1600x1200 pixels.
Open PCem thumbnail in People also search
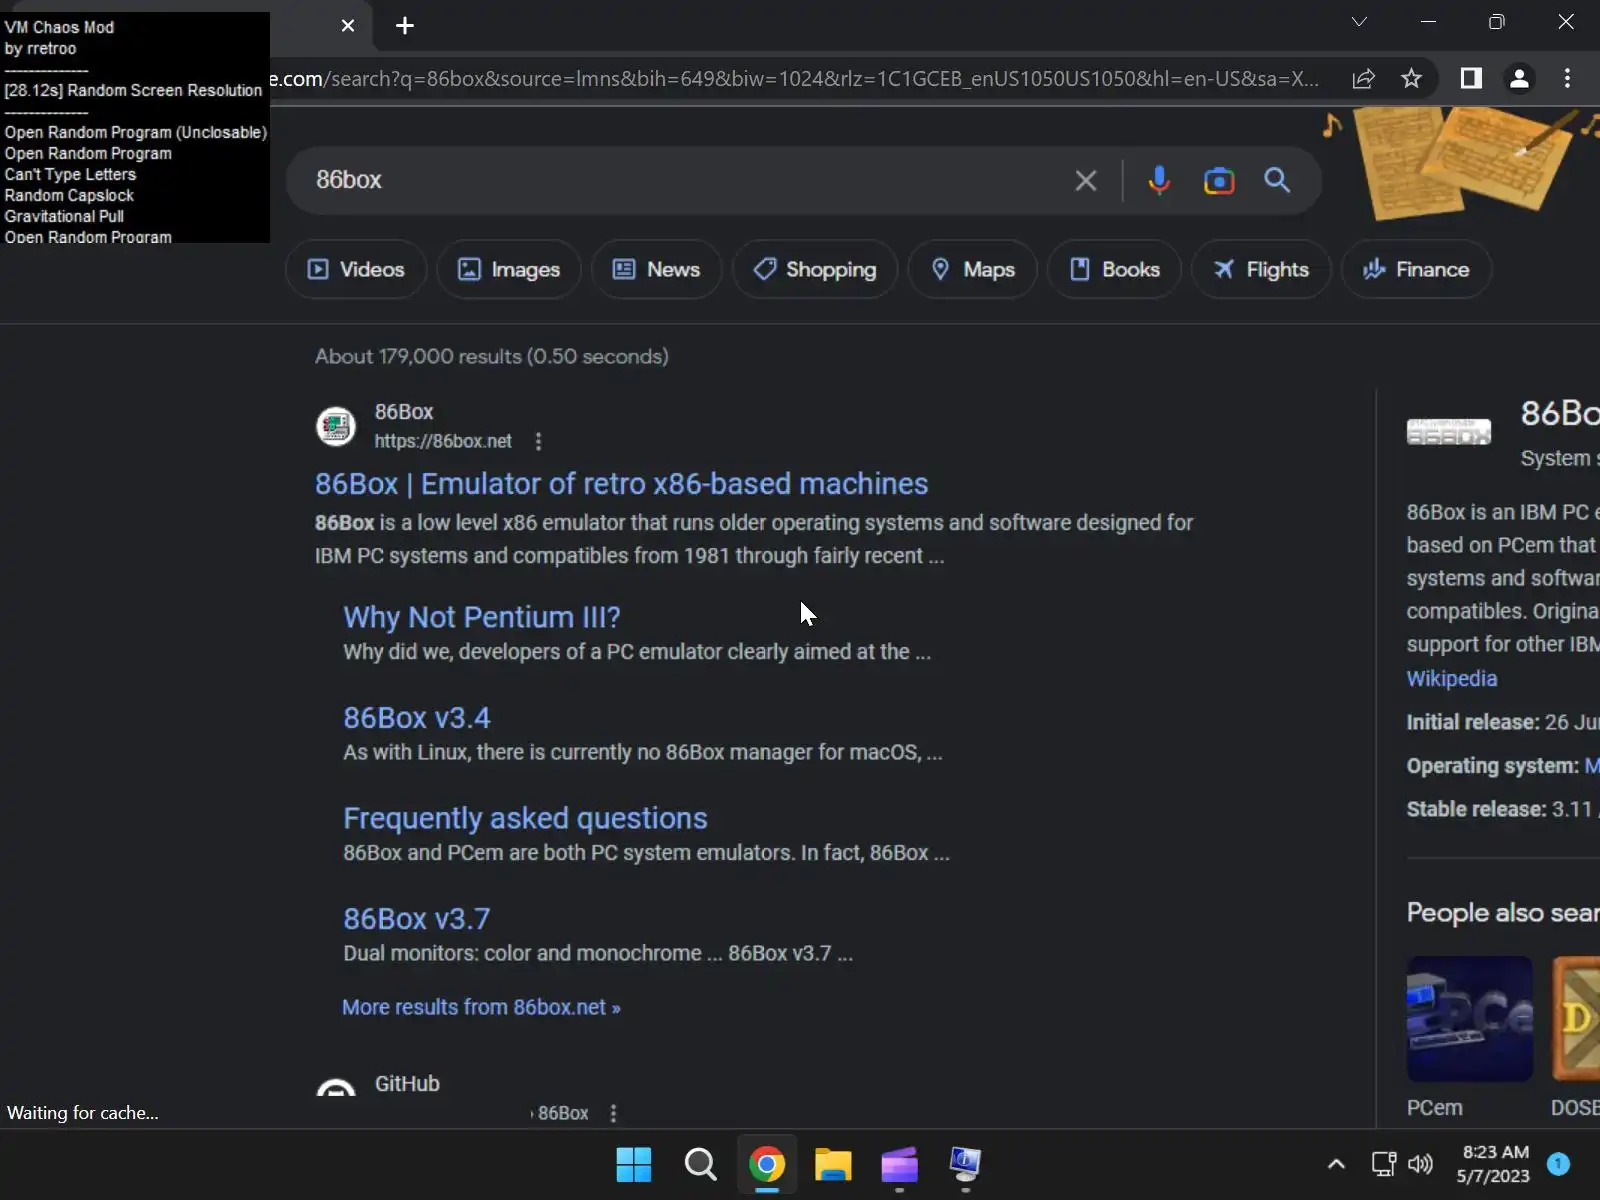pyautogui.click(x=1470, y=1019)
